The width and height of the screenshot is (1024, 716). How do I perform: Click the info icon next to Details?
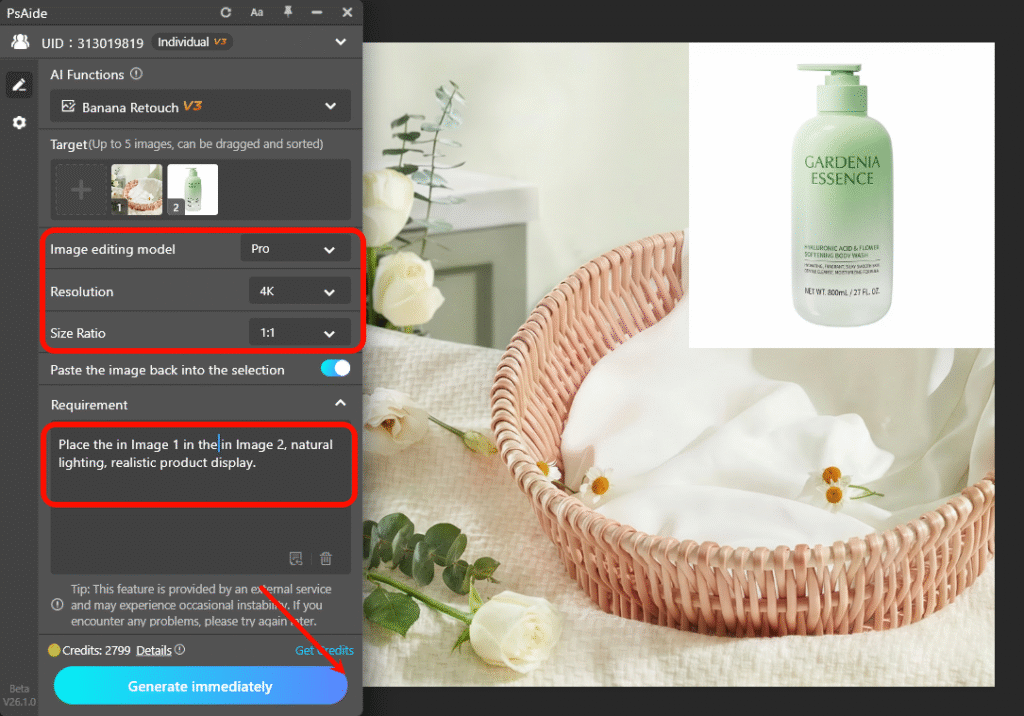tap(180, 650)
